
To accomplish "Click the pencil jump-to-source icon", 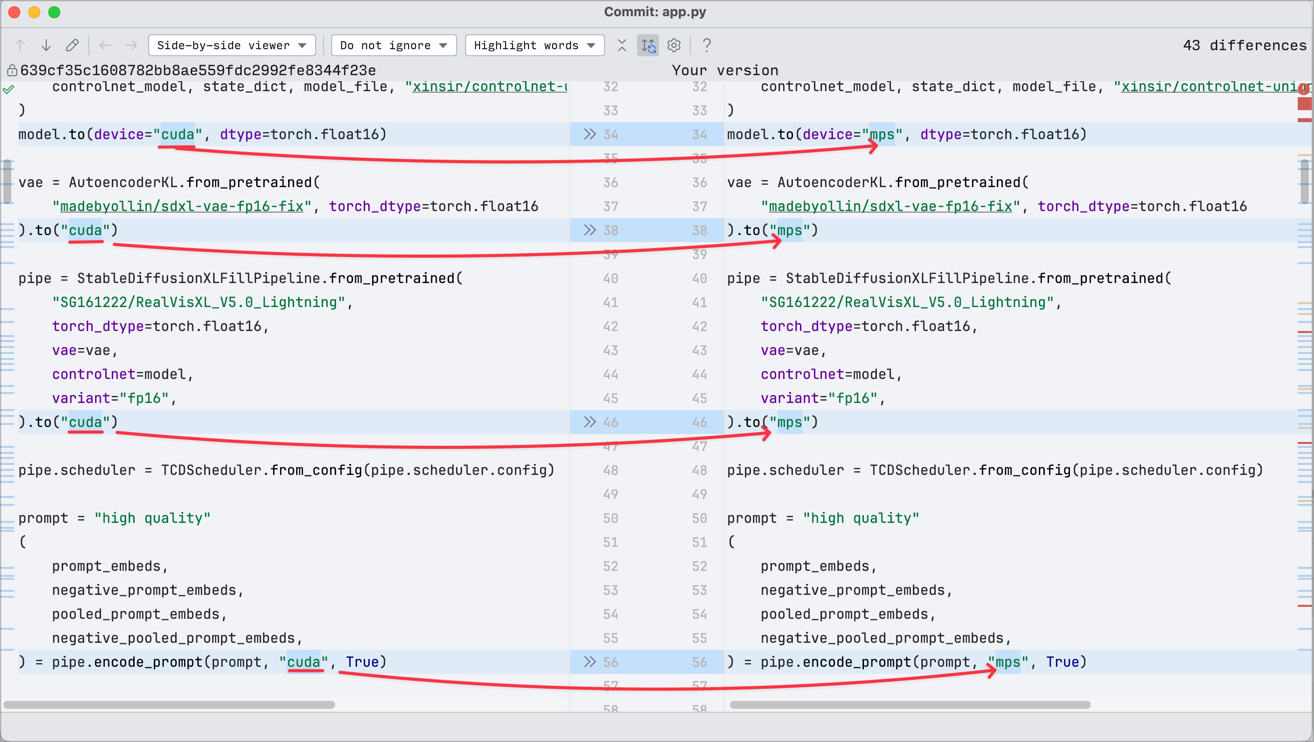I will (72, 45).
